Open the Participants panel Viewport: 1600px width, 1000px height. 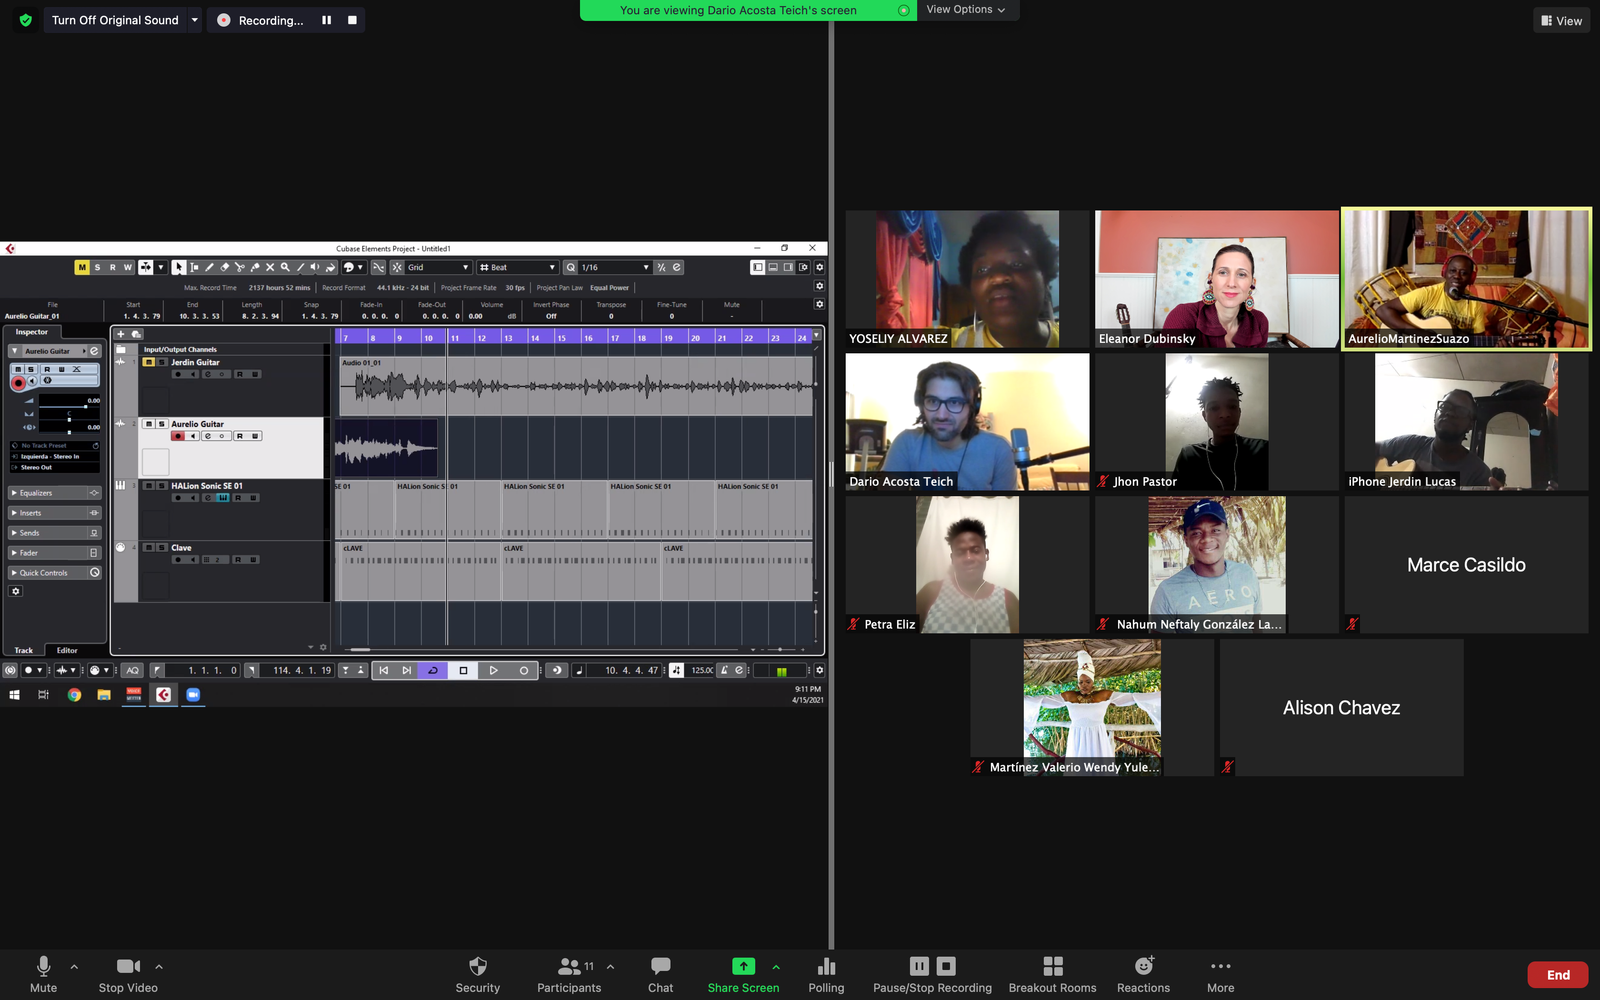[570, 966]
